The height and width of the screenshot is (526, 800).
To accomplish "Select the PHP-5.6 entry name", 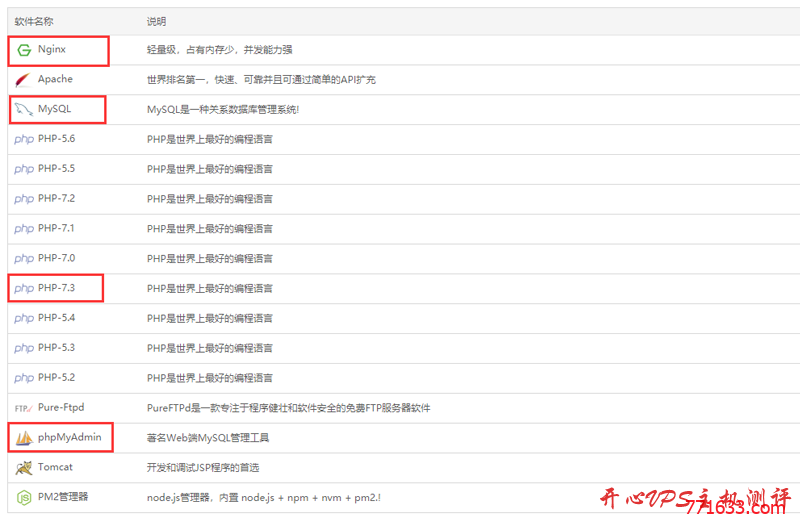I will coord(57,139).
